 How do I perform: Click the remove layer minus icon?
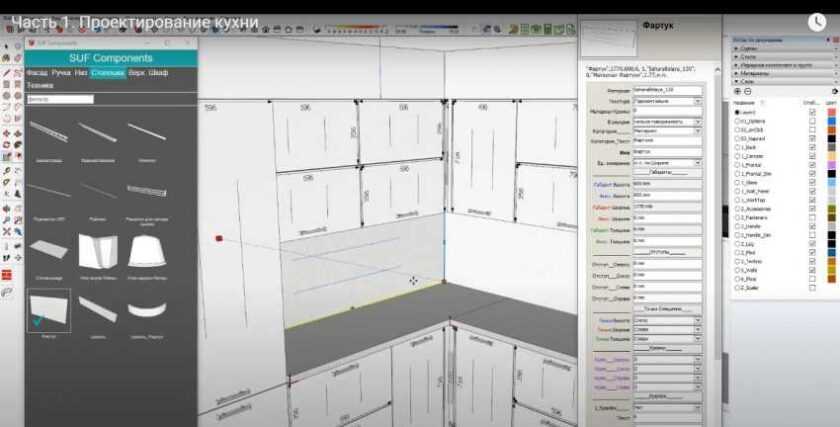click(748, 91)
